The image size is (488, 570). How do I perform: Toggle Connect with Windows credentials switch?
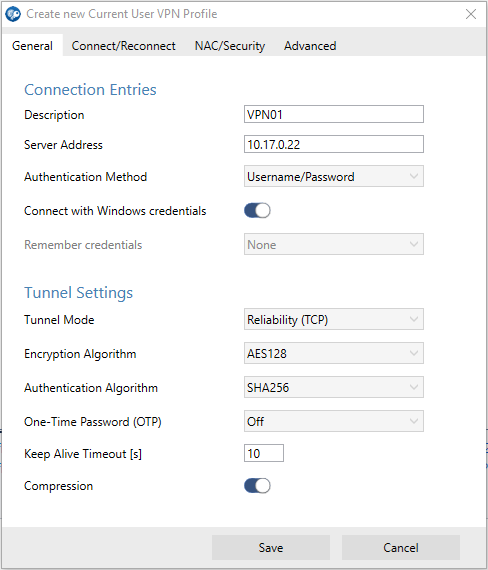pyautogui.click(x=257, y=210)
